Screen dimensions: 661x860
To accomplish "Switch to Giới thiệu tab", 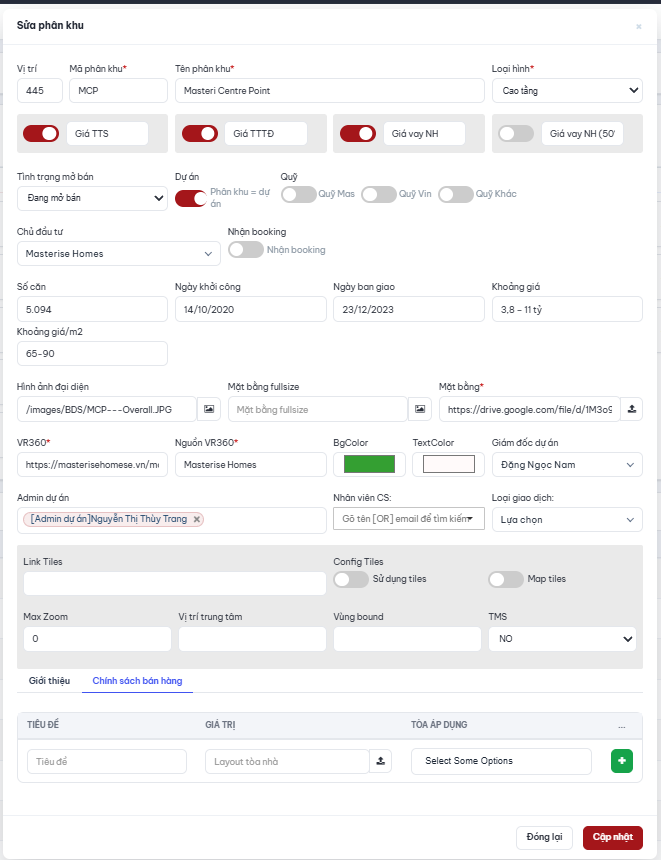I will click(x=49, y=681).
